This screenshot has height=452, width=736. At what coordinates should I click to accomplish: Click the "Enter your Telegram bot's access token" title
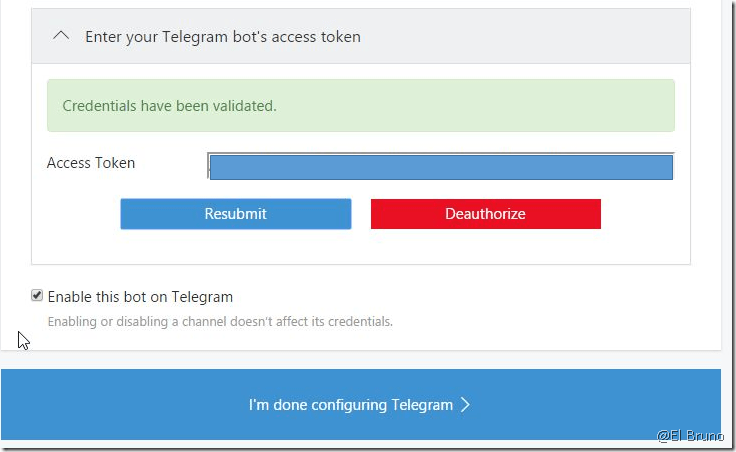(222, 37)
